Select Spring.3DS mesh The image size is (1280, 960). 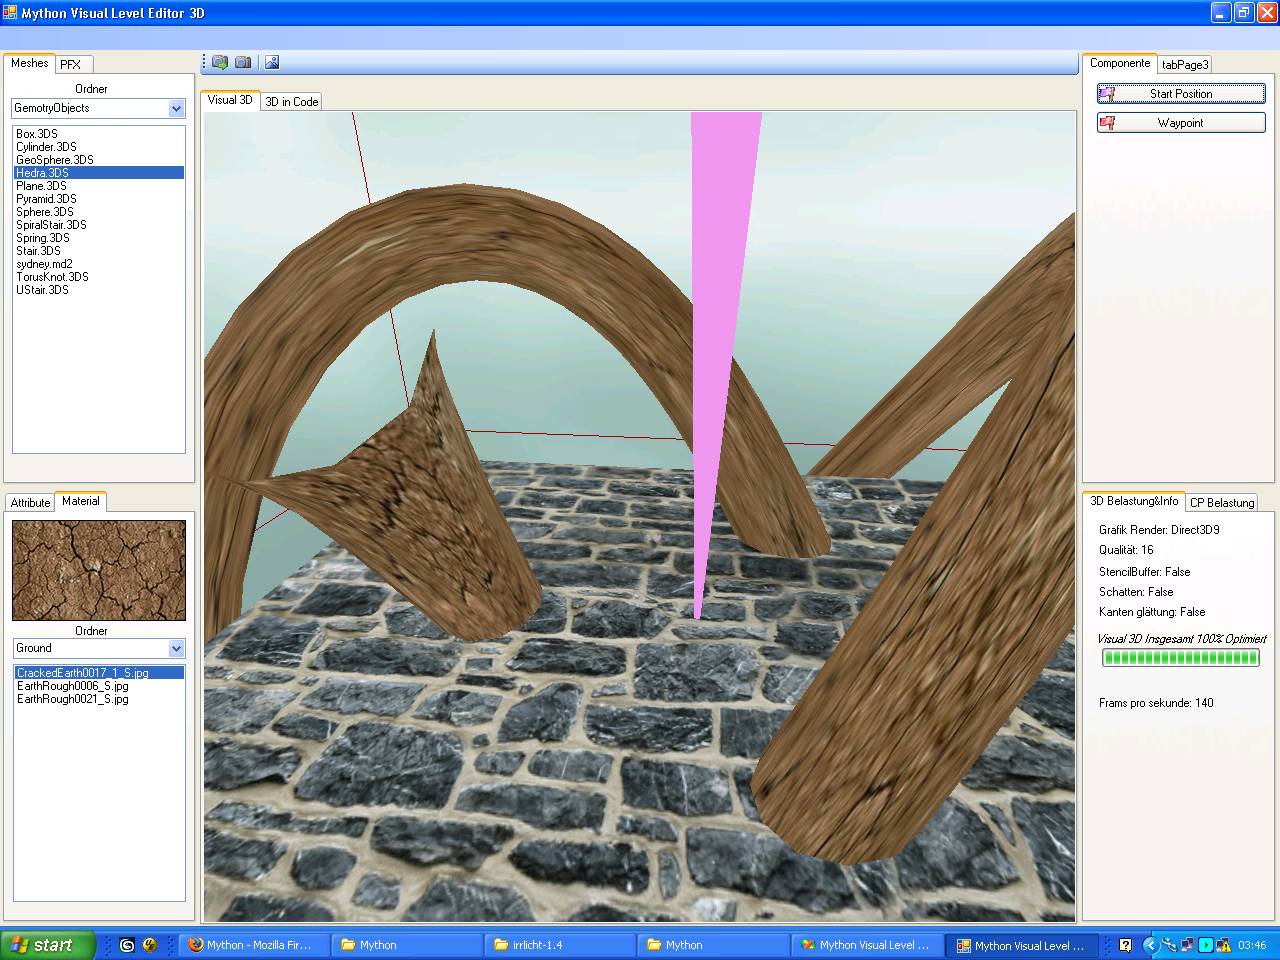coord(98,238)
